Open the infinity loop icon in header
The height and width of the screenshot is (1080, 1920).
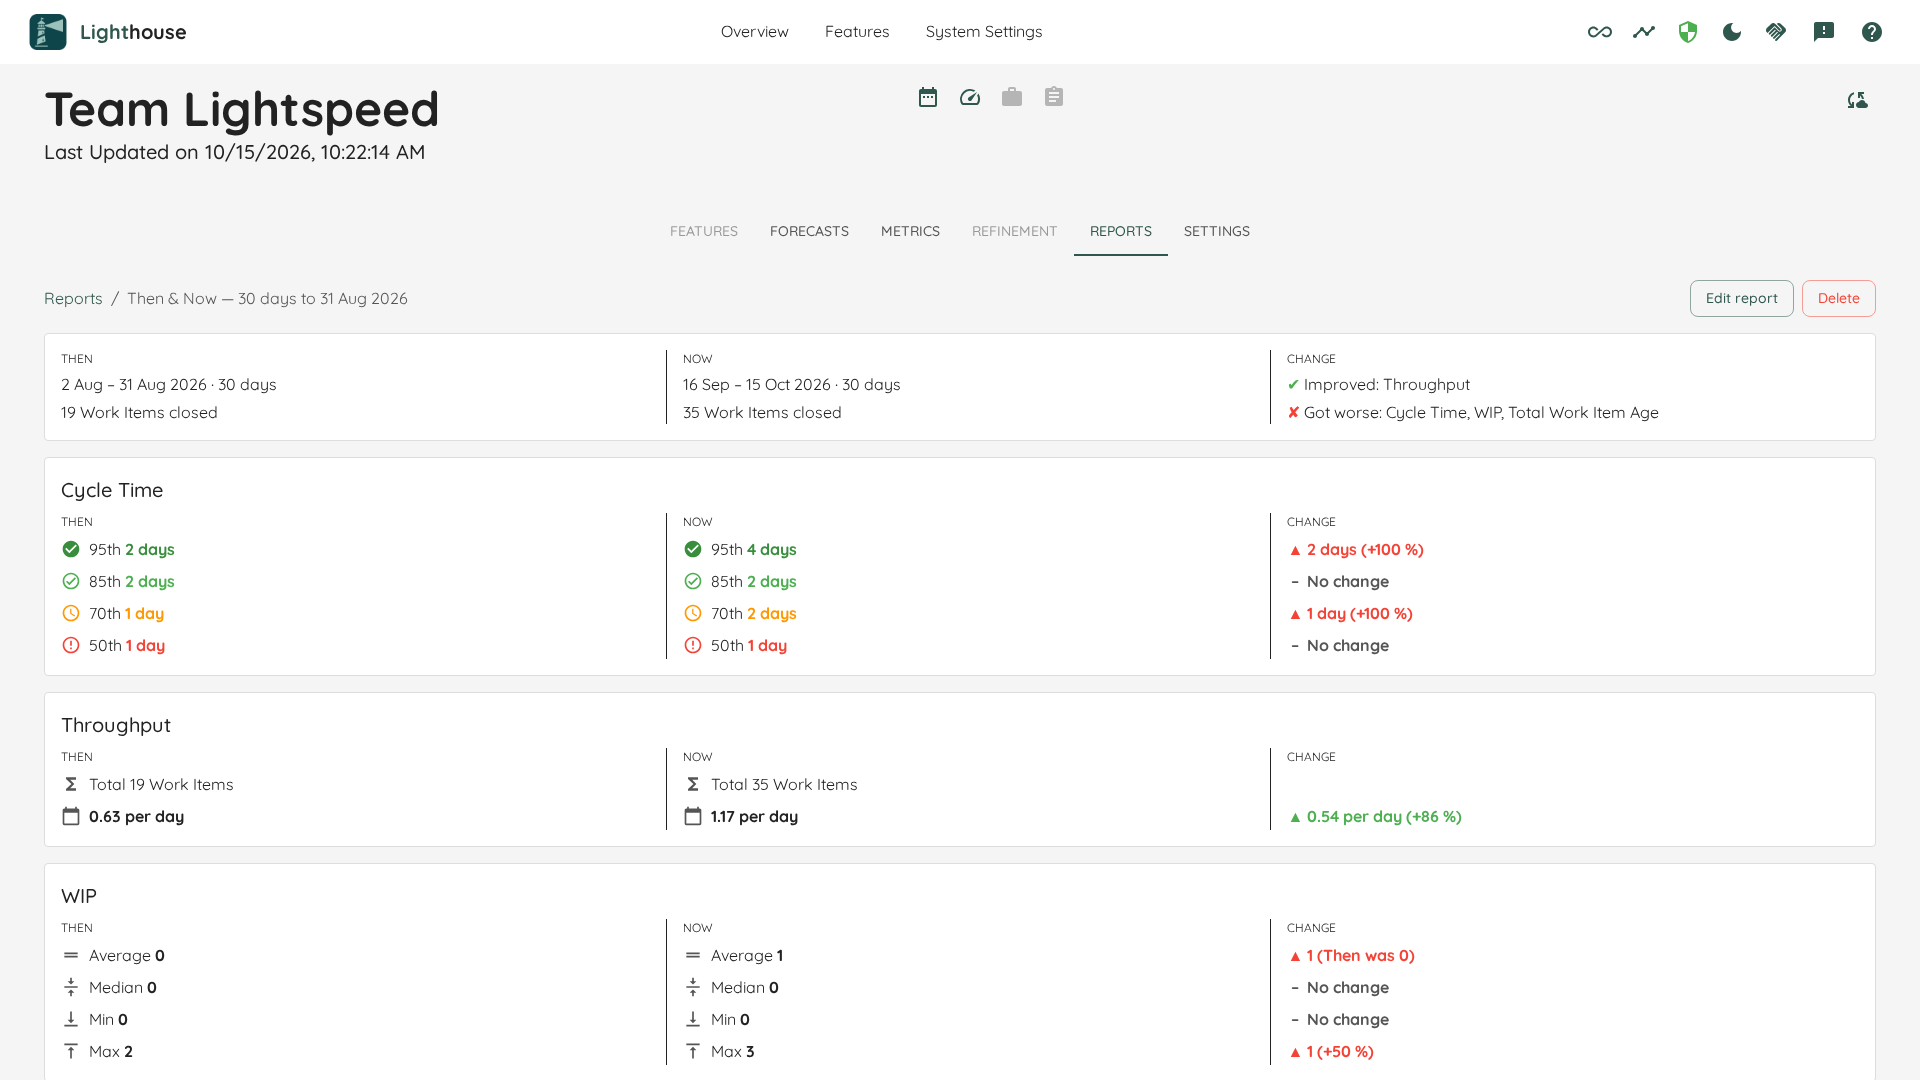(x=1600, y=32)
